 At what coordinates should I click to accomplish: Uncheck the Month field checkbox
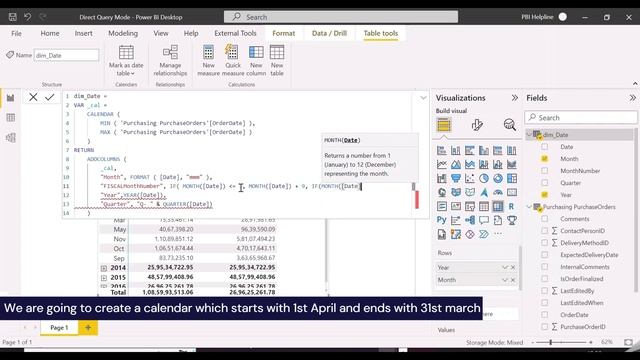pyautogui.click(x=544, y=158)
